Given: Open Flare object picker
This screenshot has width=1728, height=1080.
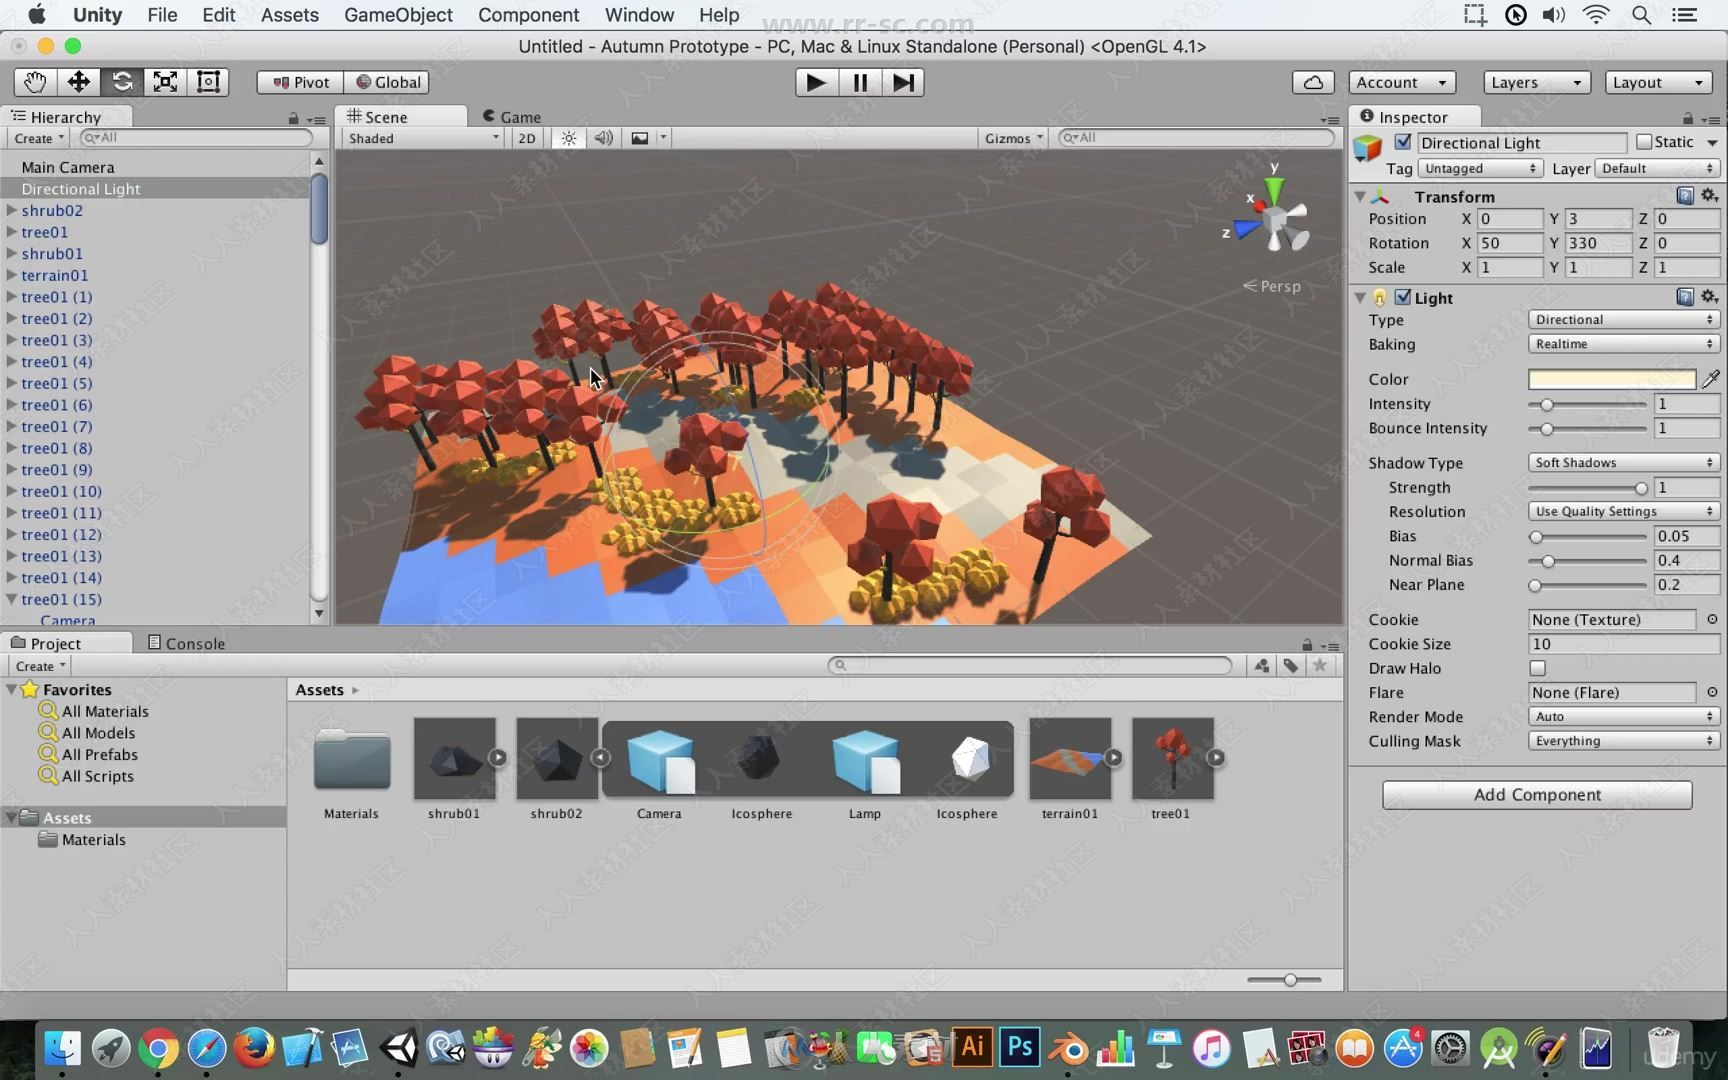Looking at the screenshot, I should 1712,692.
